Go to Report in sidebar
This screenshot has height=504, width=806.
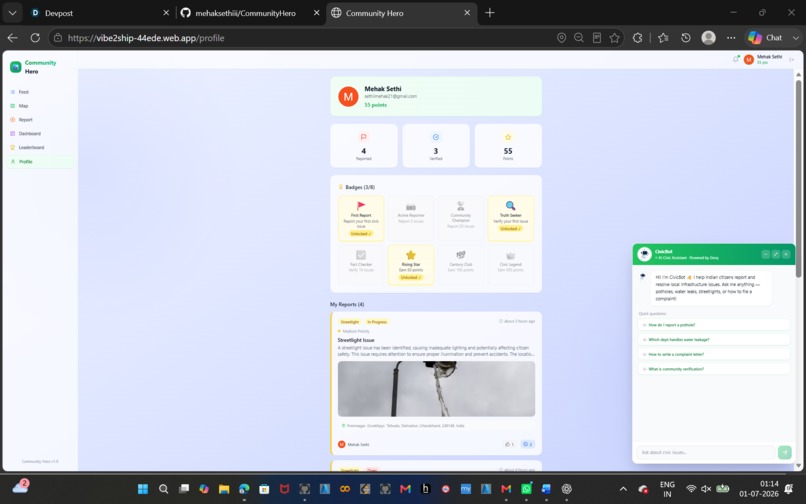[39, 120]
